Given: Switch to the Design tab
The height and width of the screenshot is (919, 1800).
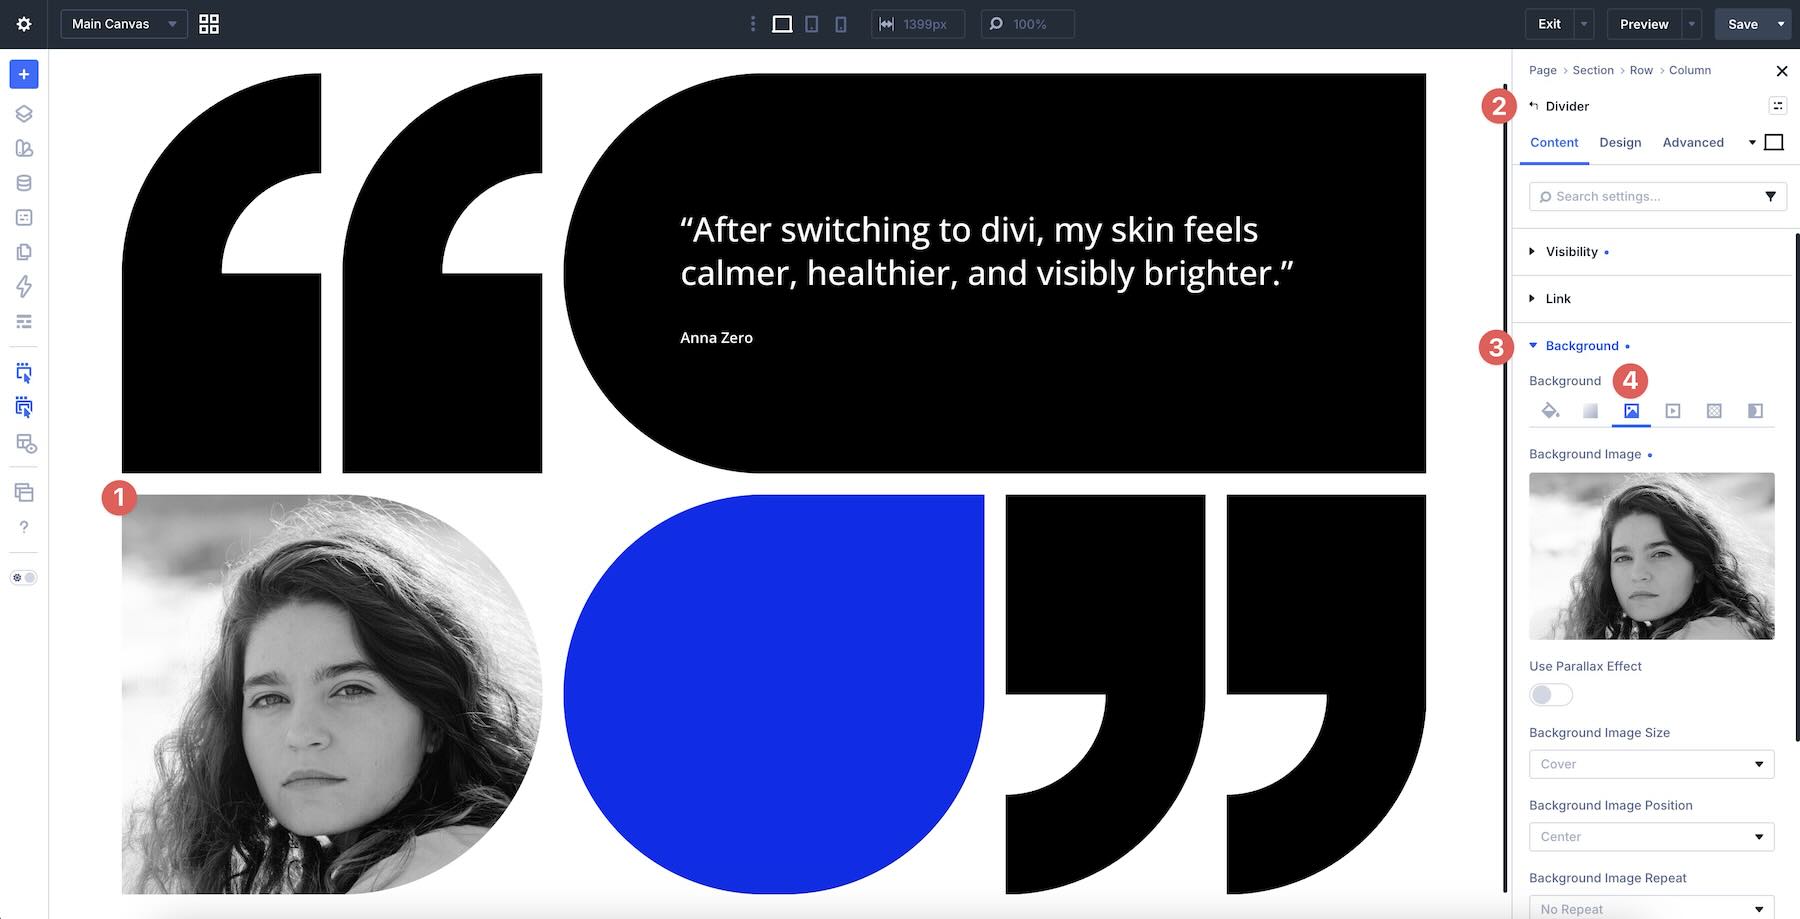Looking at the screenshot, I should coord(1620,143).
